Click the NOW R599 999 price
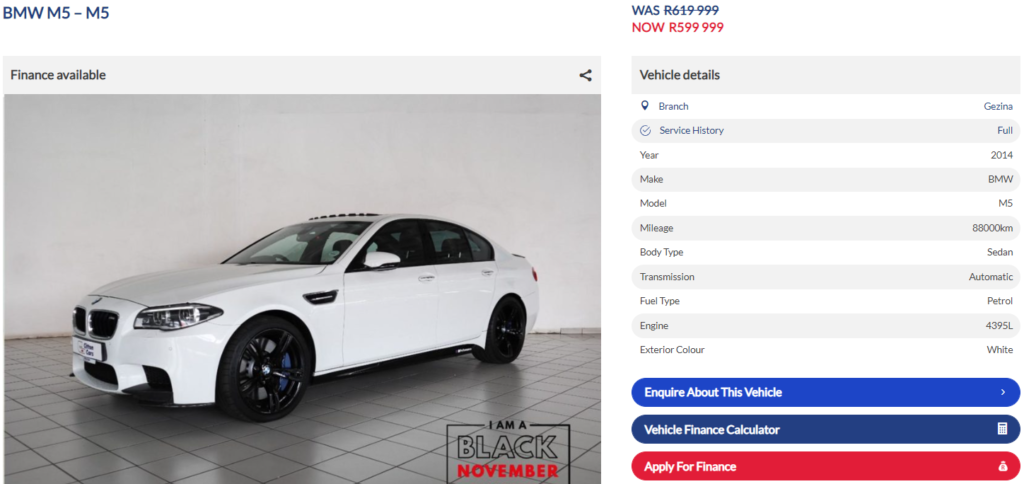This screenshot has height=484, width=1024. click(677, 27)
